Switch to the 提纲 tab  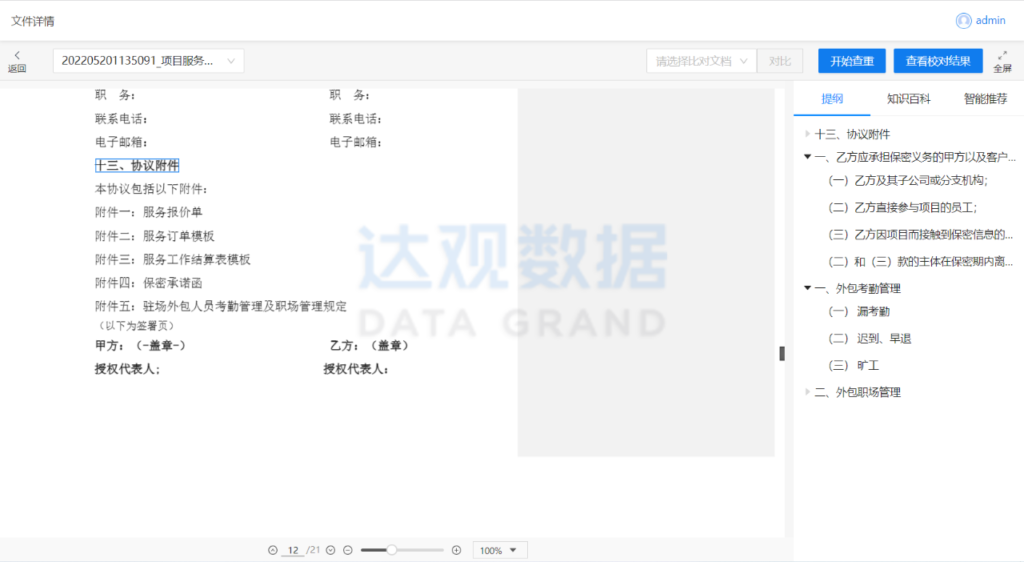point(832,99)
